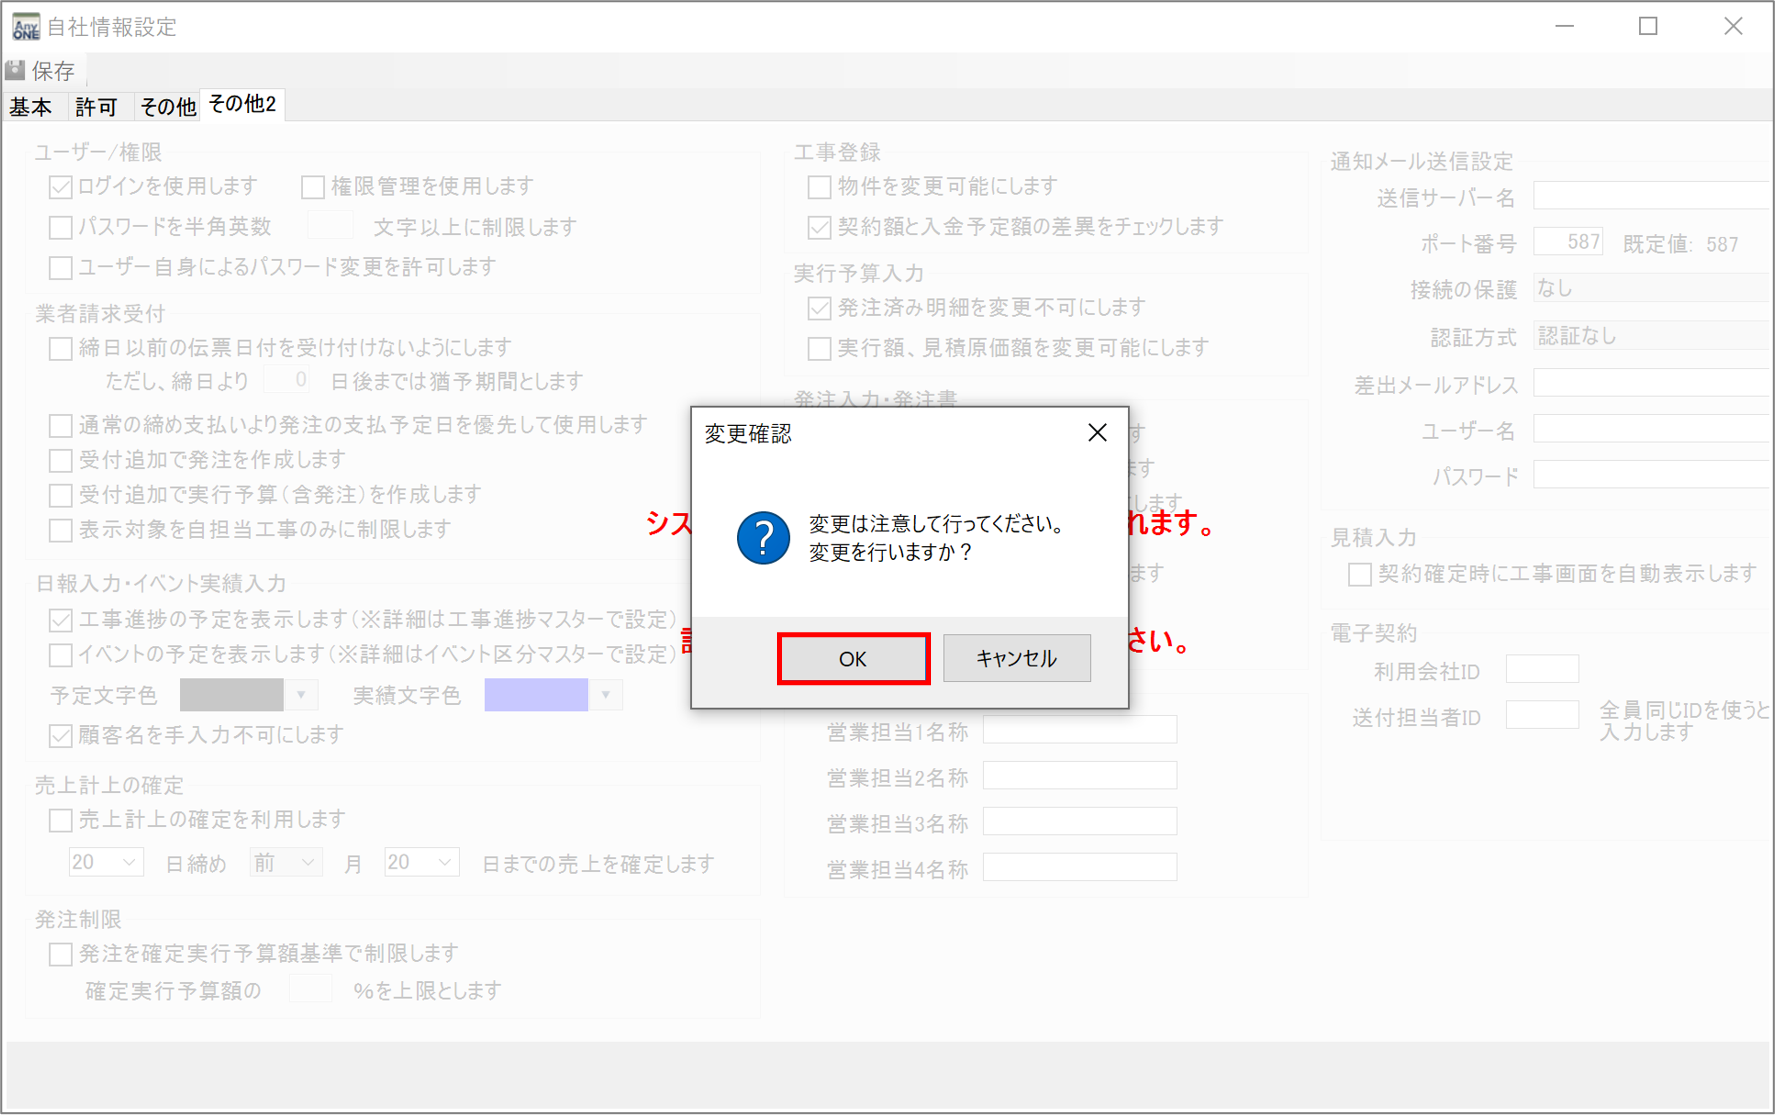Click the blue question mark icon

pyautogui.click(x=763, y=538)
